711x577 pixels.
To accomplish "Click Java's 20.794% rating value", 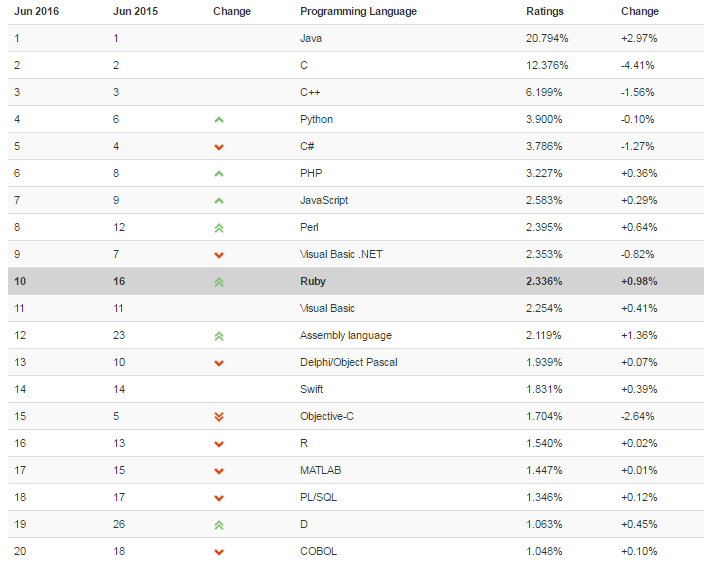I will coord(548,38).
